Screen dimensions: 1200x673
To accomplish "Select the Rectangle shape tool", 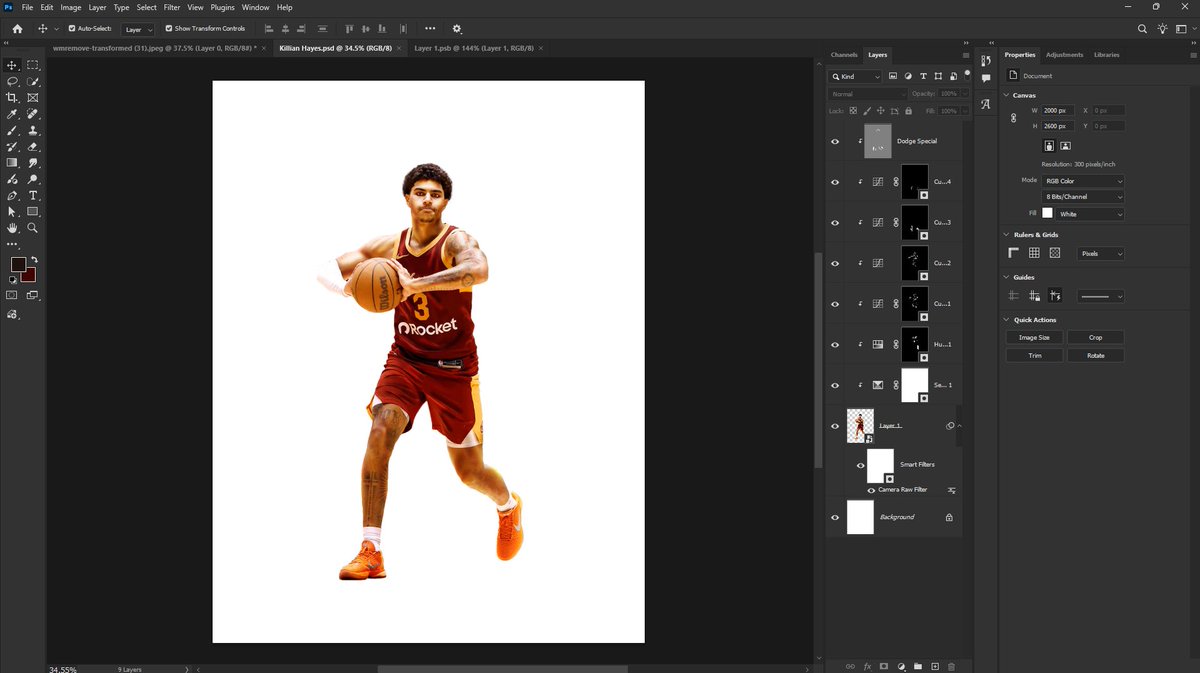I will 33,211.
